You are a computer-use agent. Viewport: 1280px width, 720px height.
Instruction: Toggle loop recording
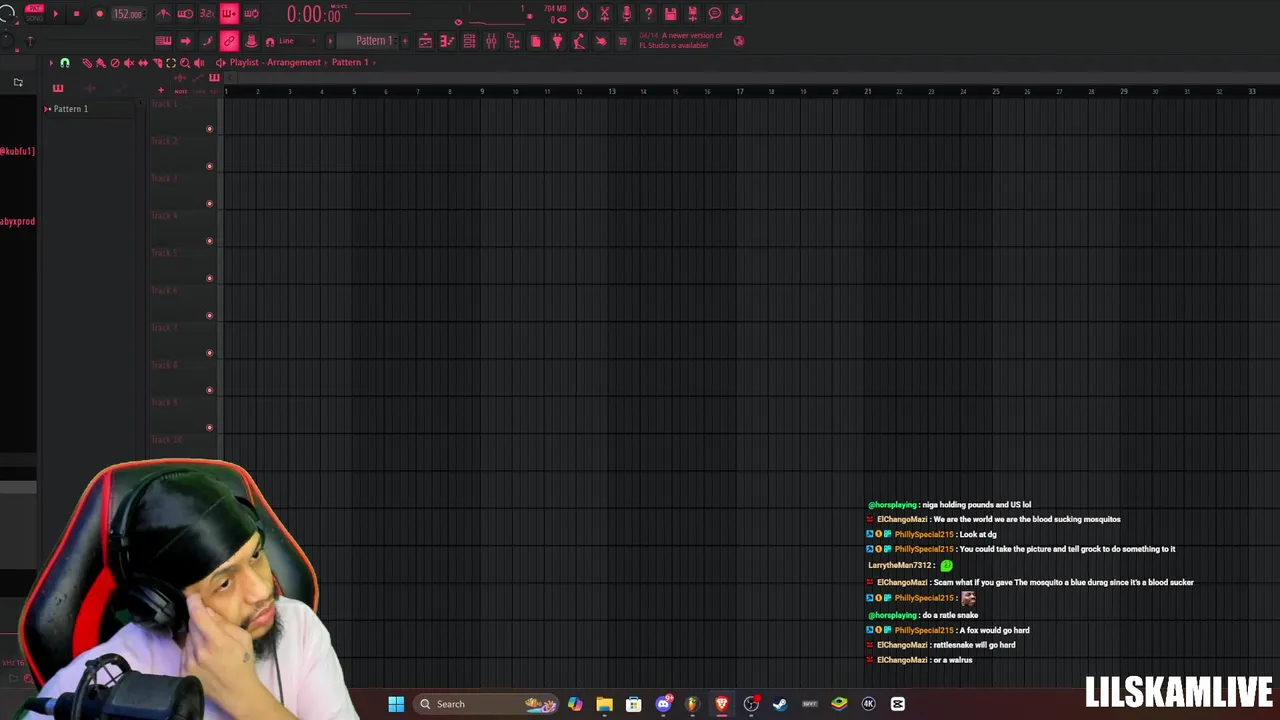tap(251, 14)
